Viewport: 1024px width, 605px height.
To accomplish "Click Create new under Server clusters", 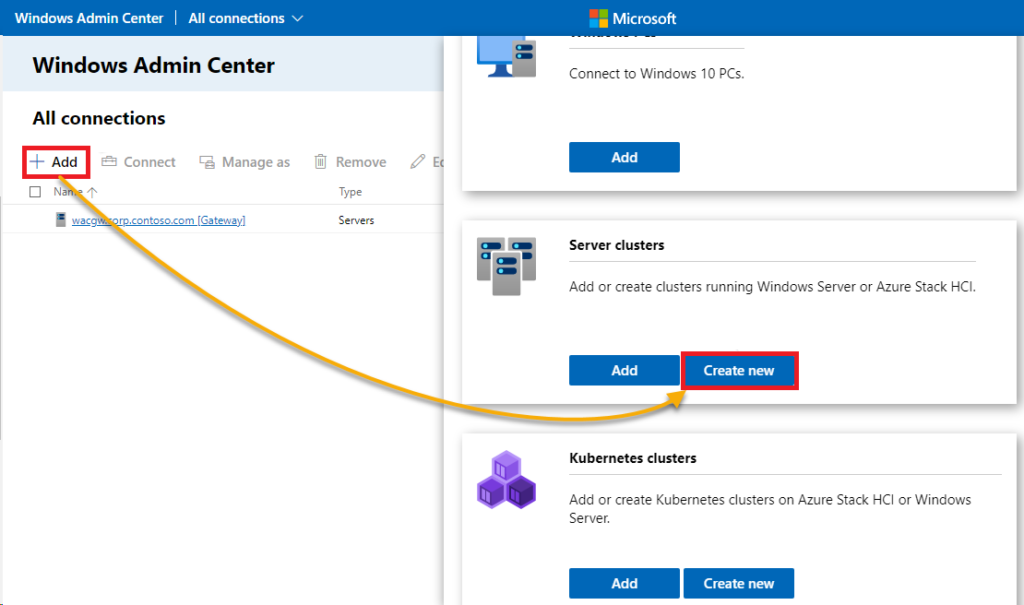I will [x=739, y=370].
